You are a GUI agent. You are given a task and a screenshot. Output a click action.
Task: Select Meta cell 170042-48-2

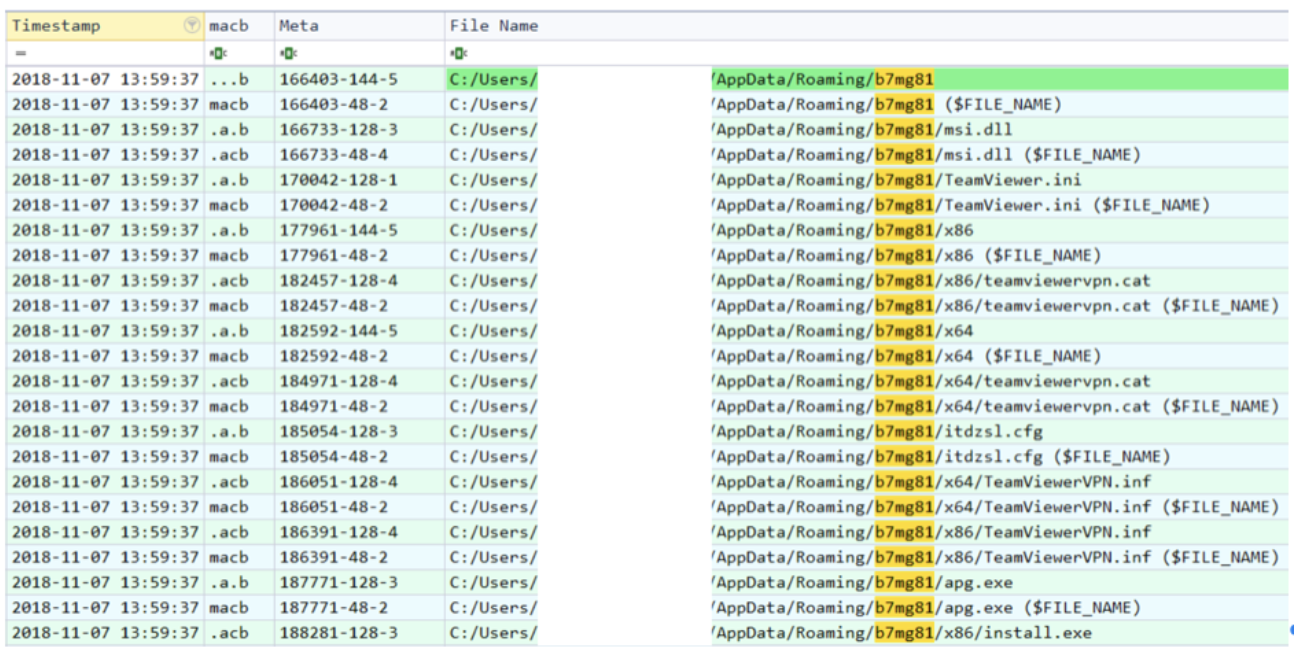(360, 205)
